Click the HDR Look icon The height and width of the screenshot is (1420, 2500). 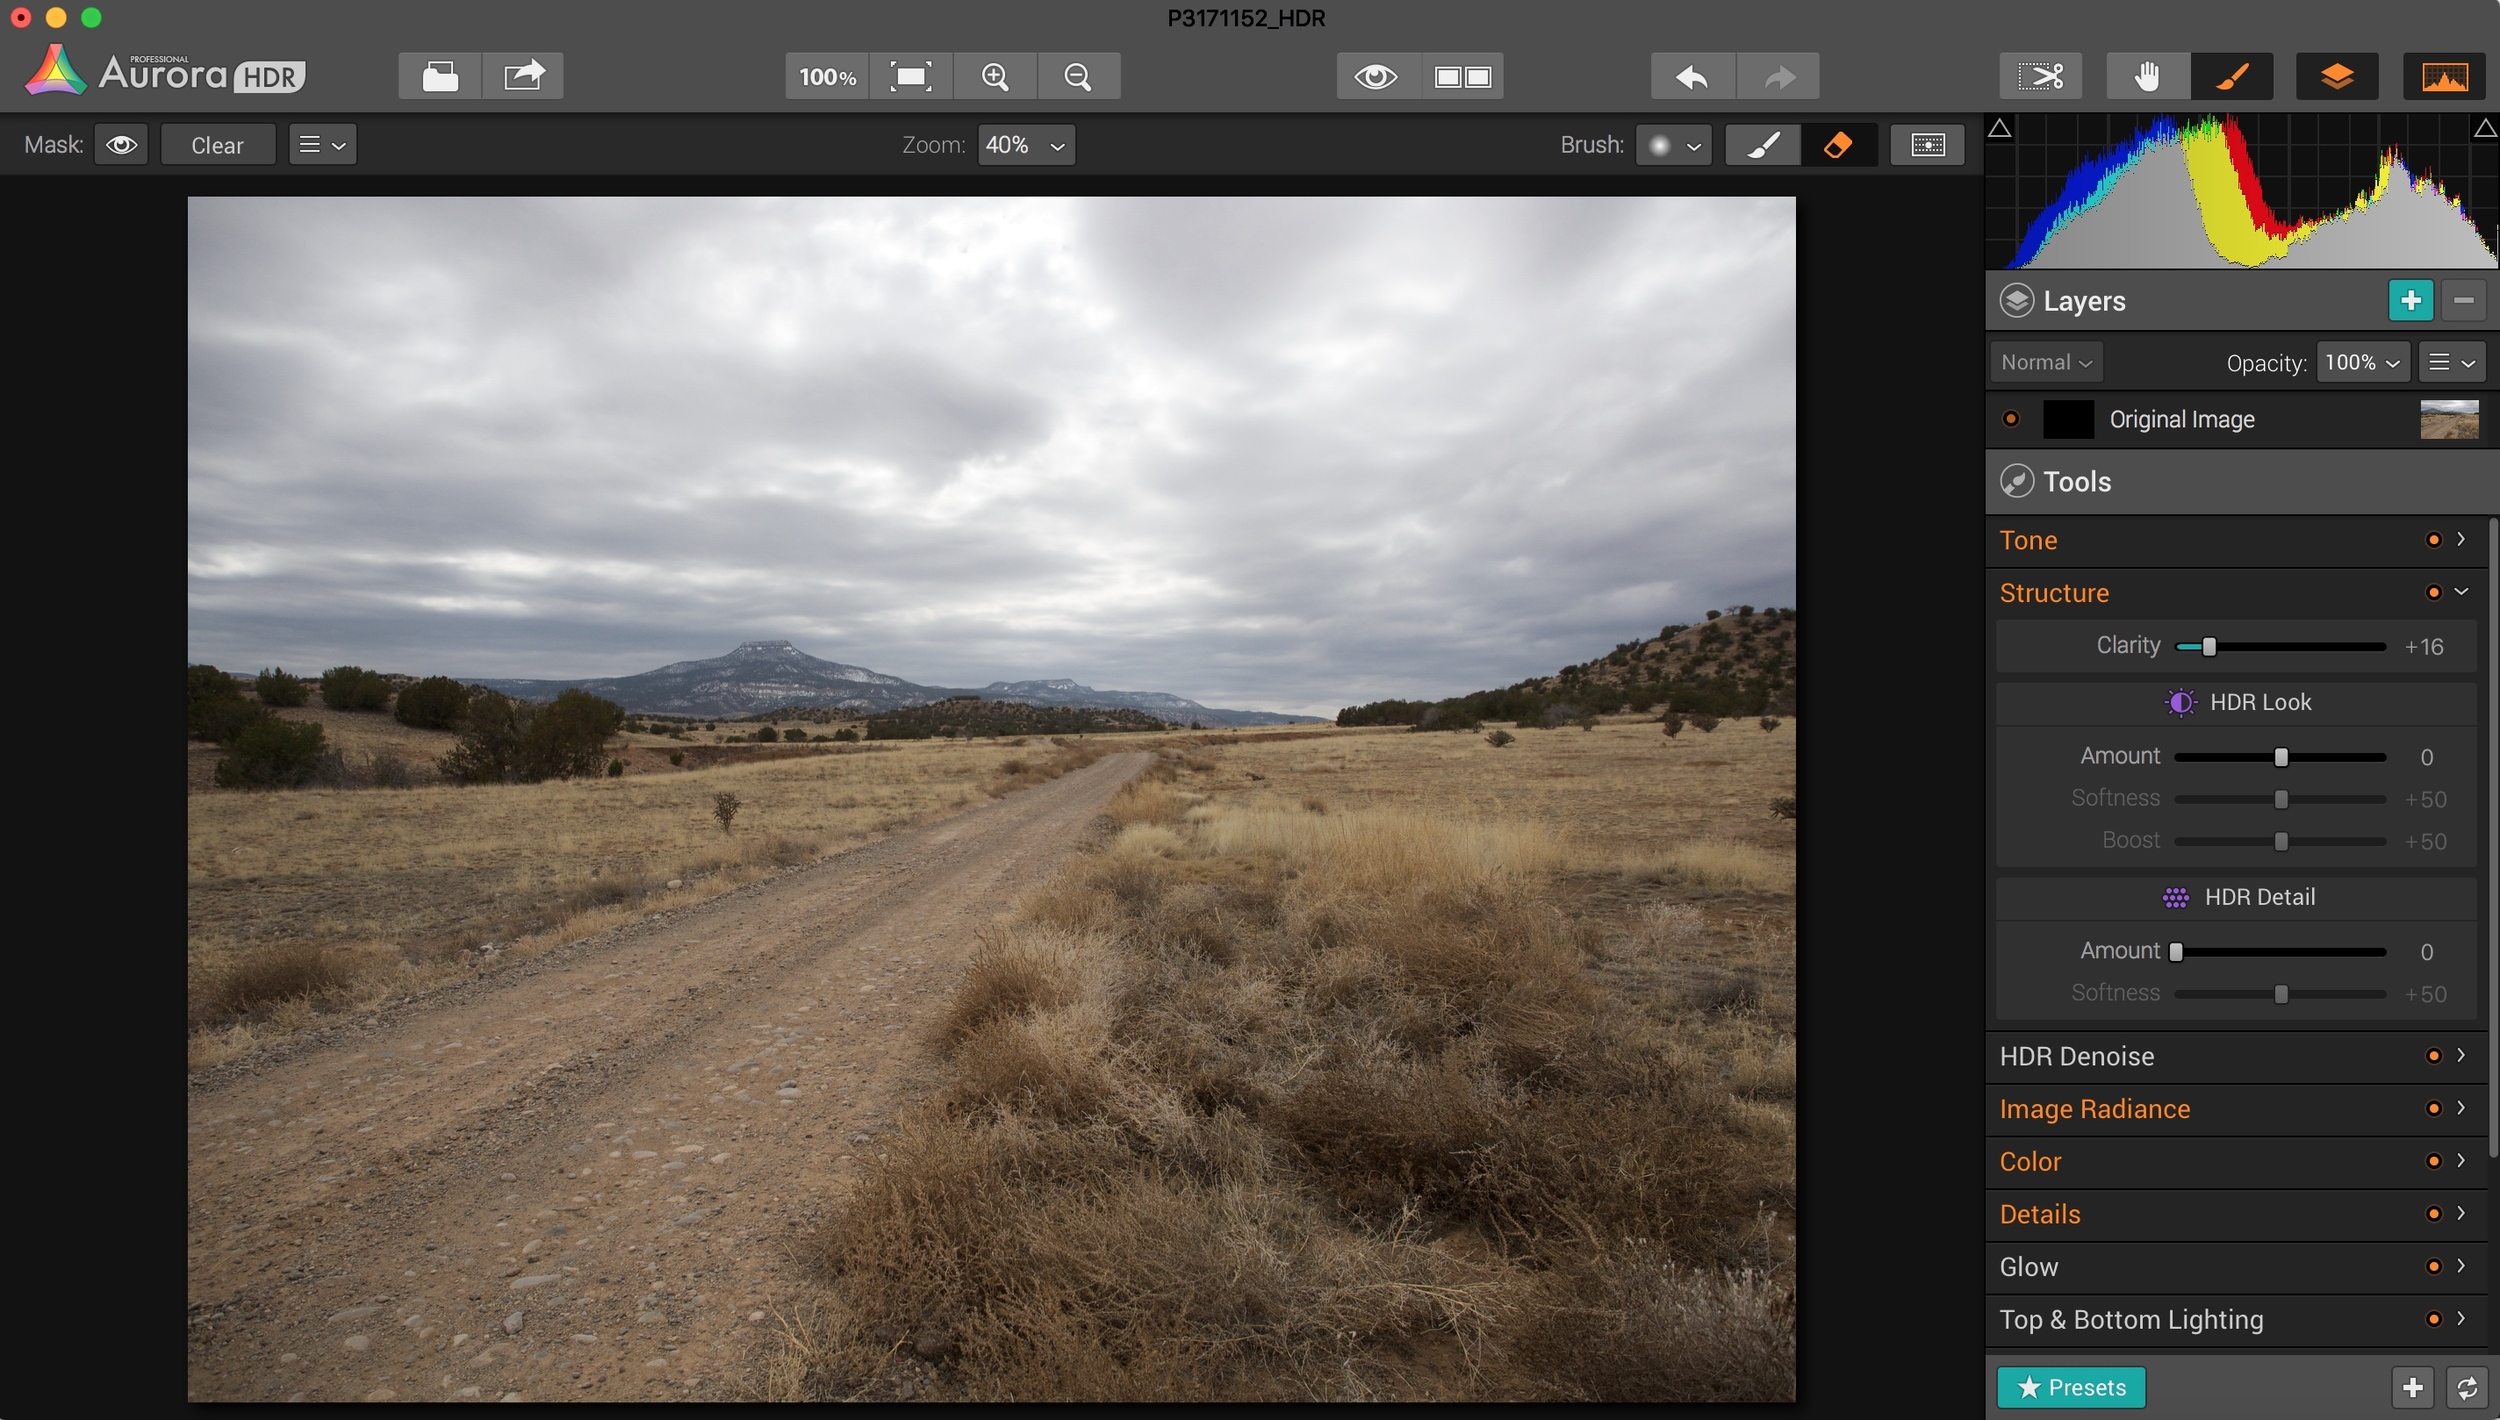[2180, 702]
